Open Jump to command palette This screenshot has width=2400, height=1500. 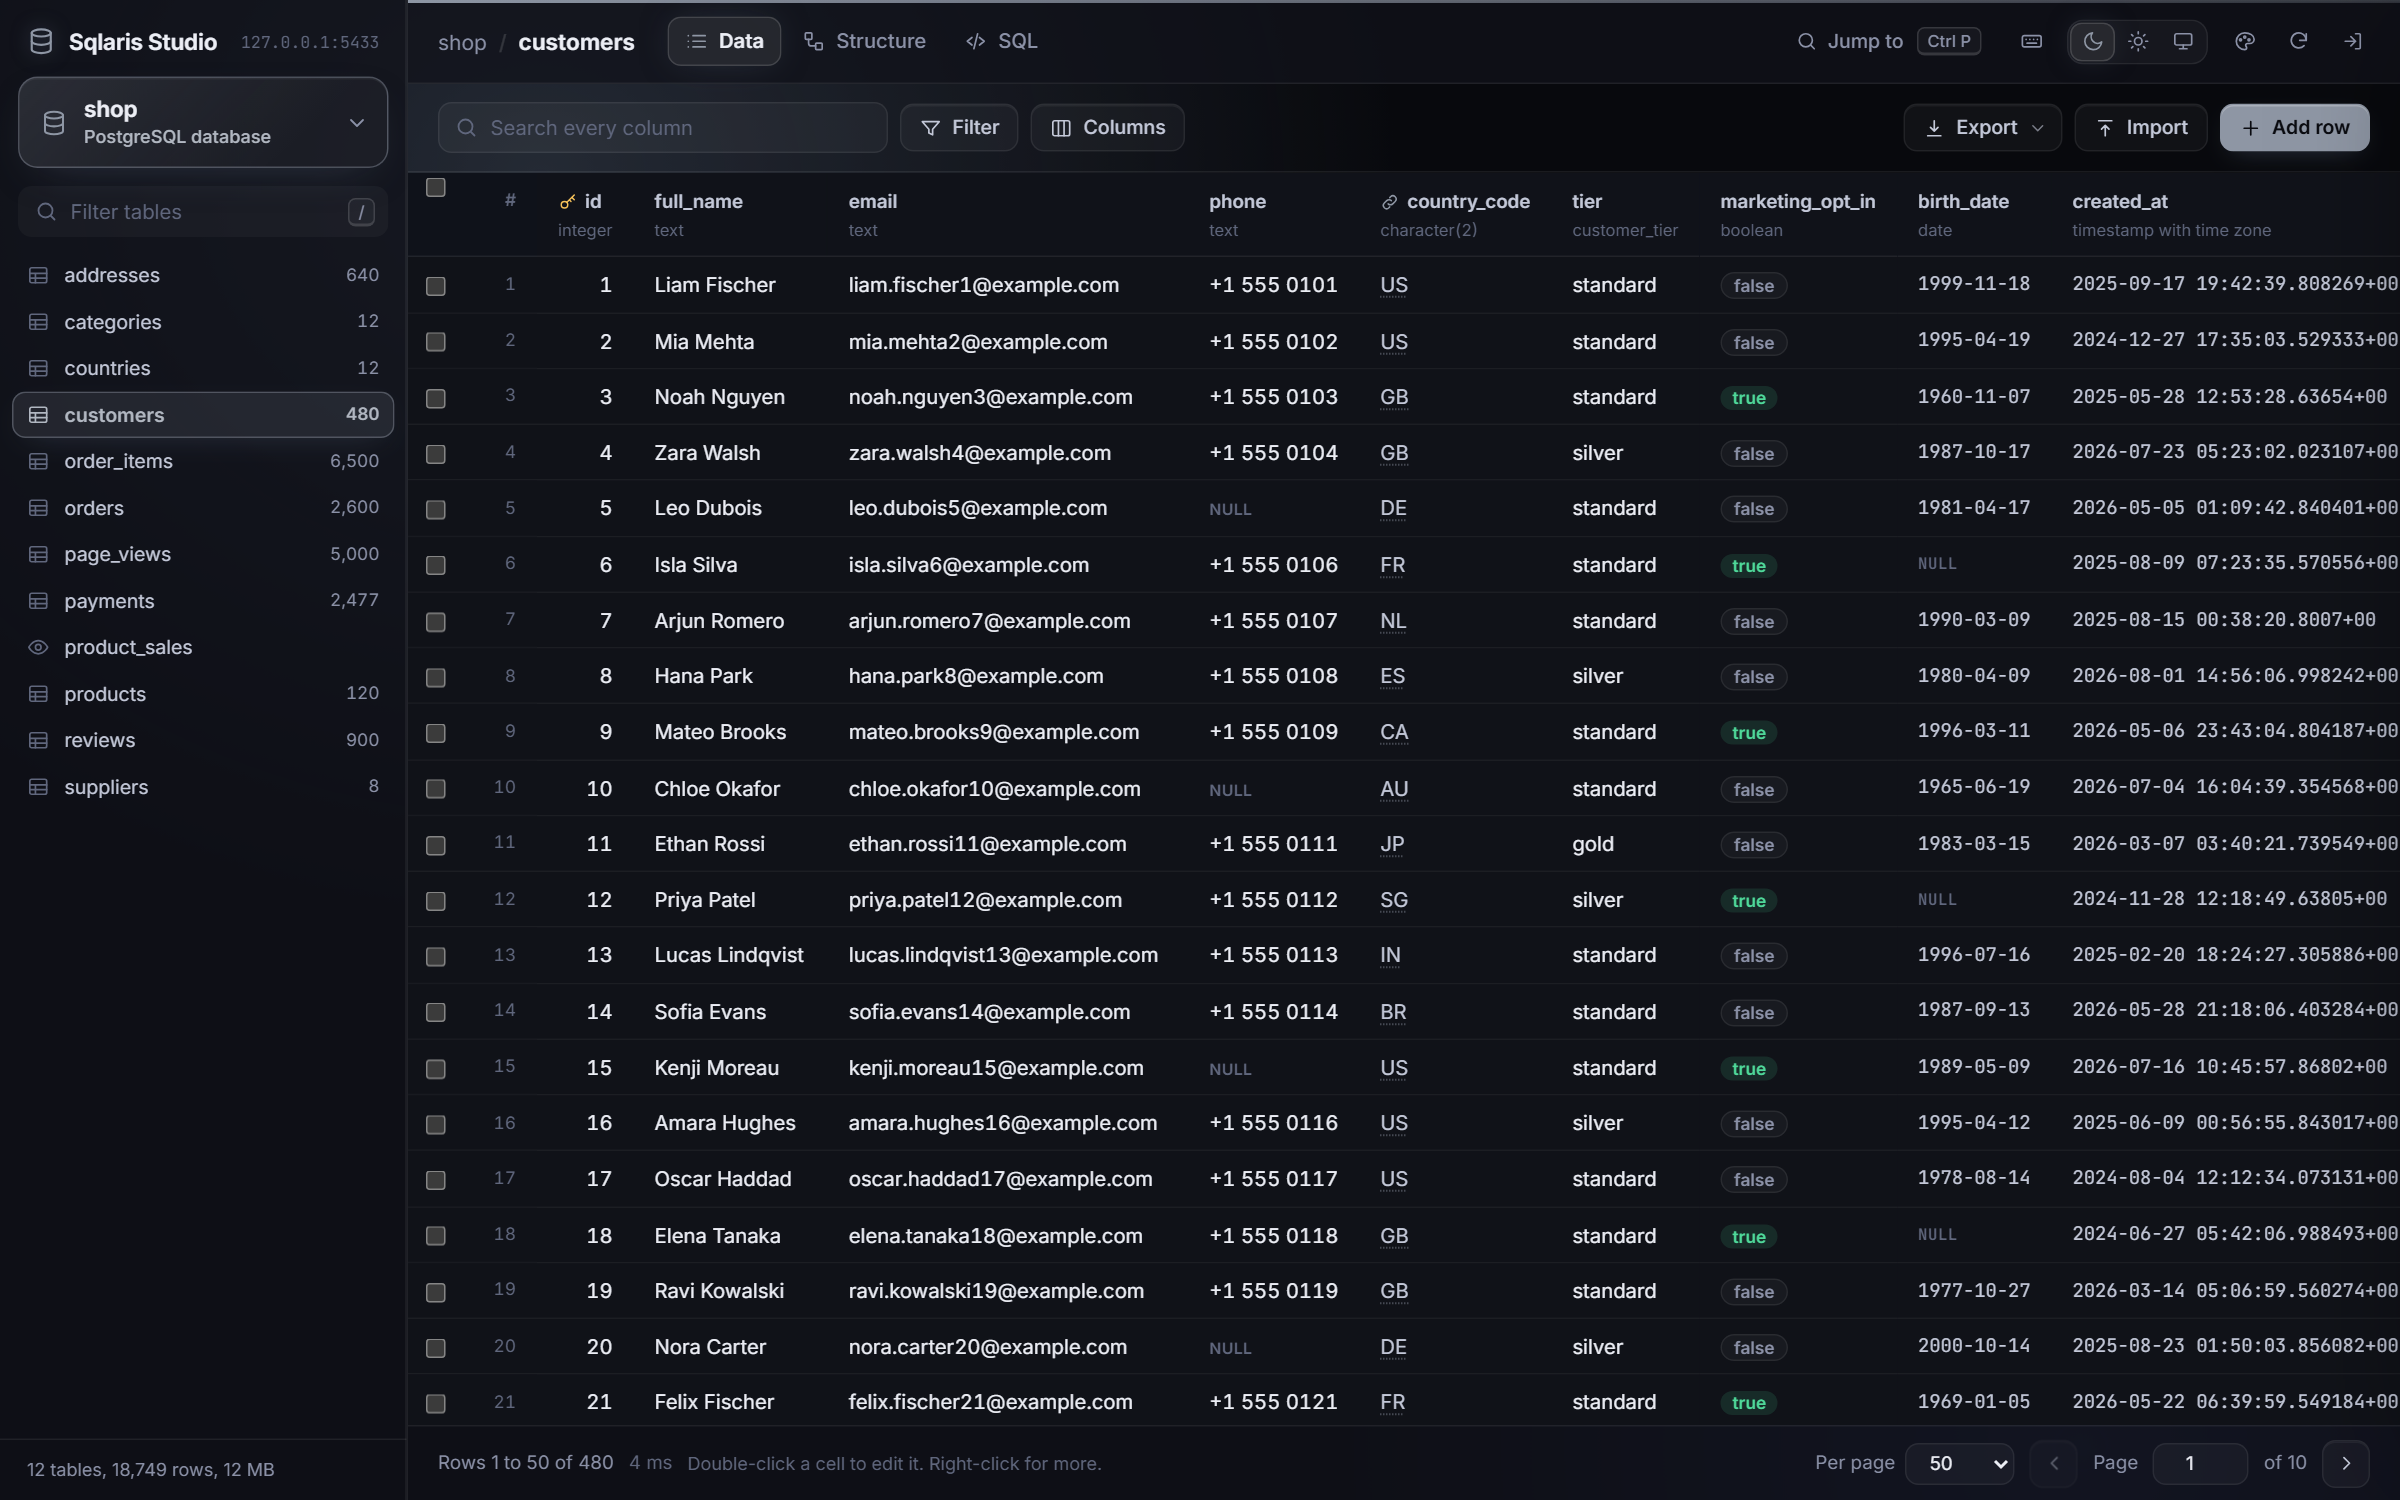click(1888, 41)
